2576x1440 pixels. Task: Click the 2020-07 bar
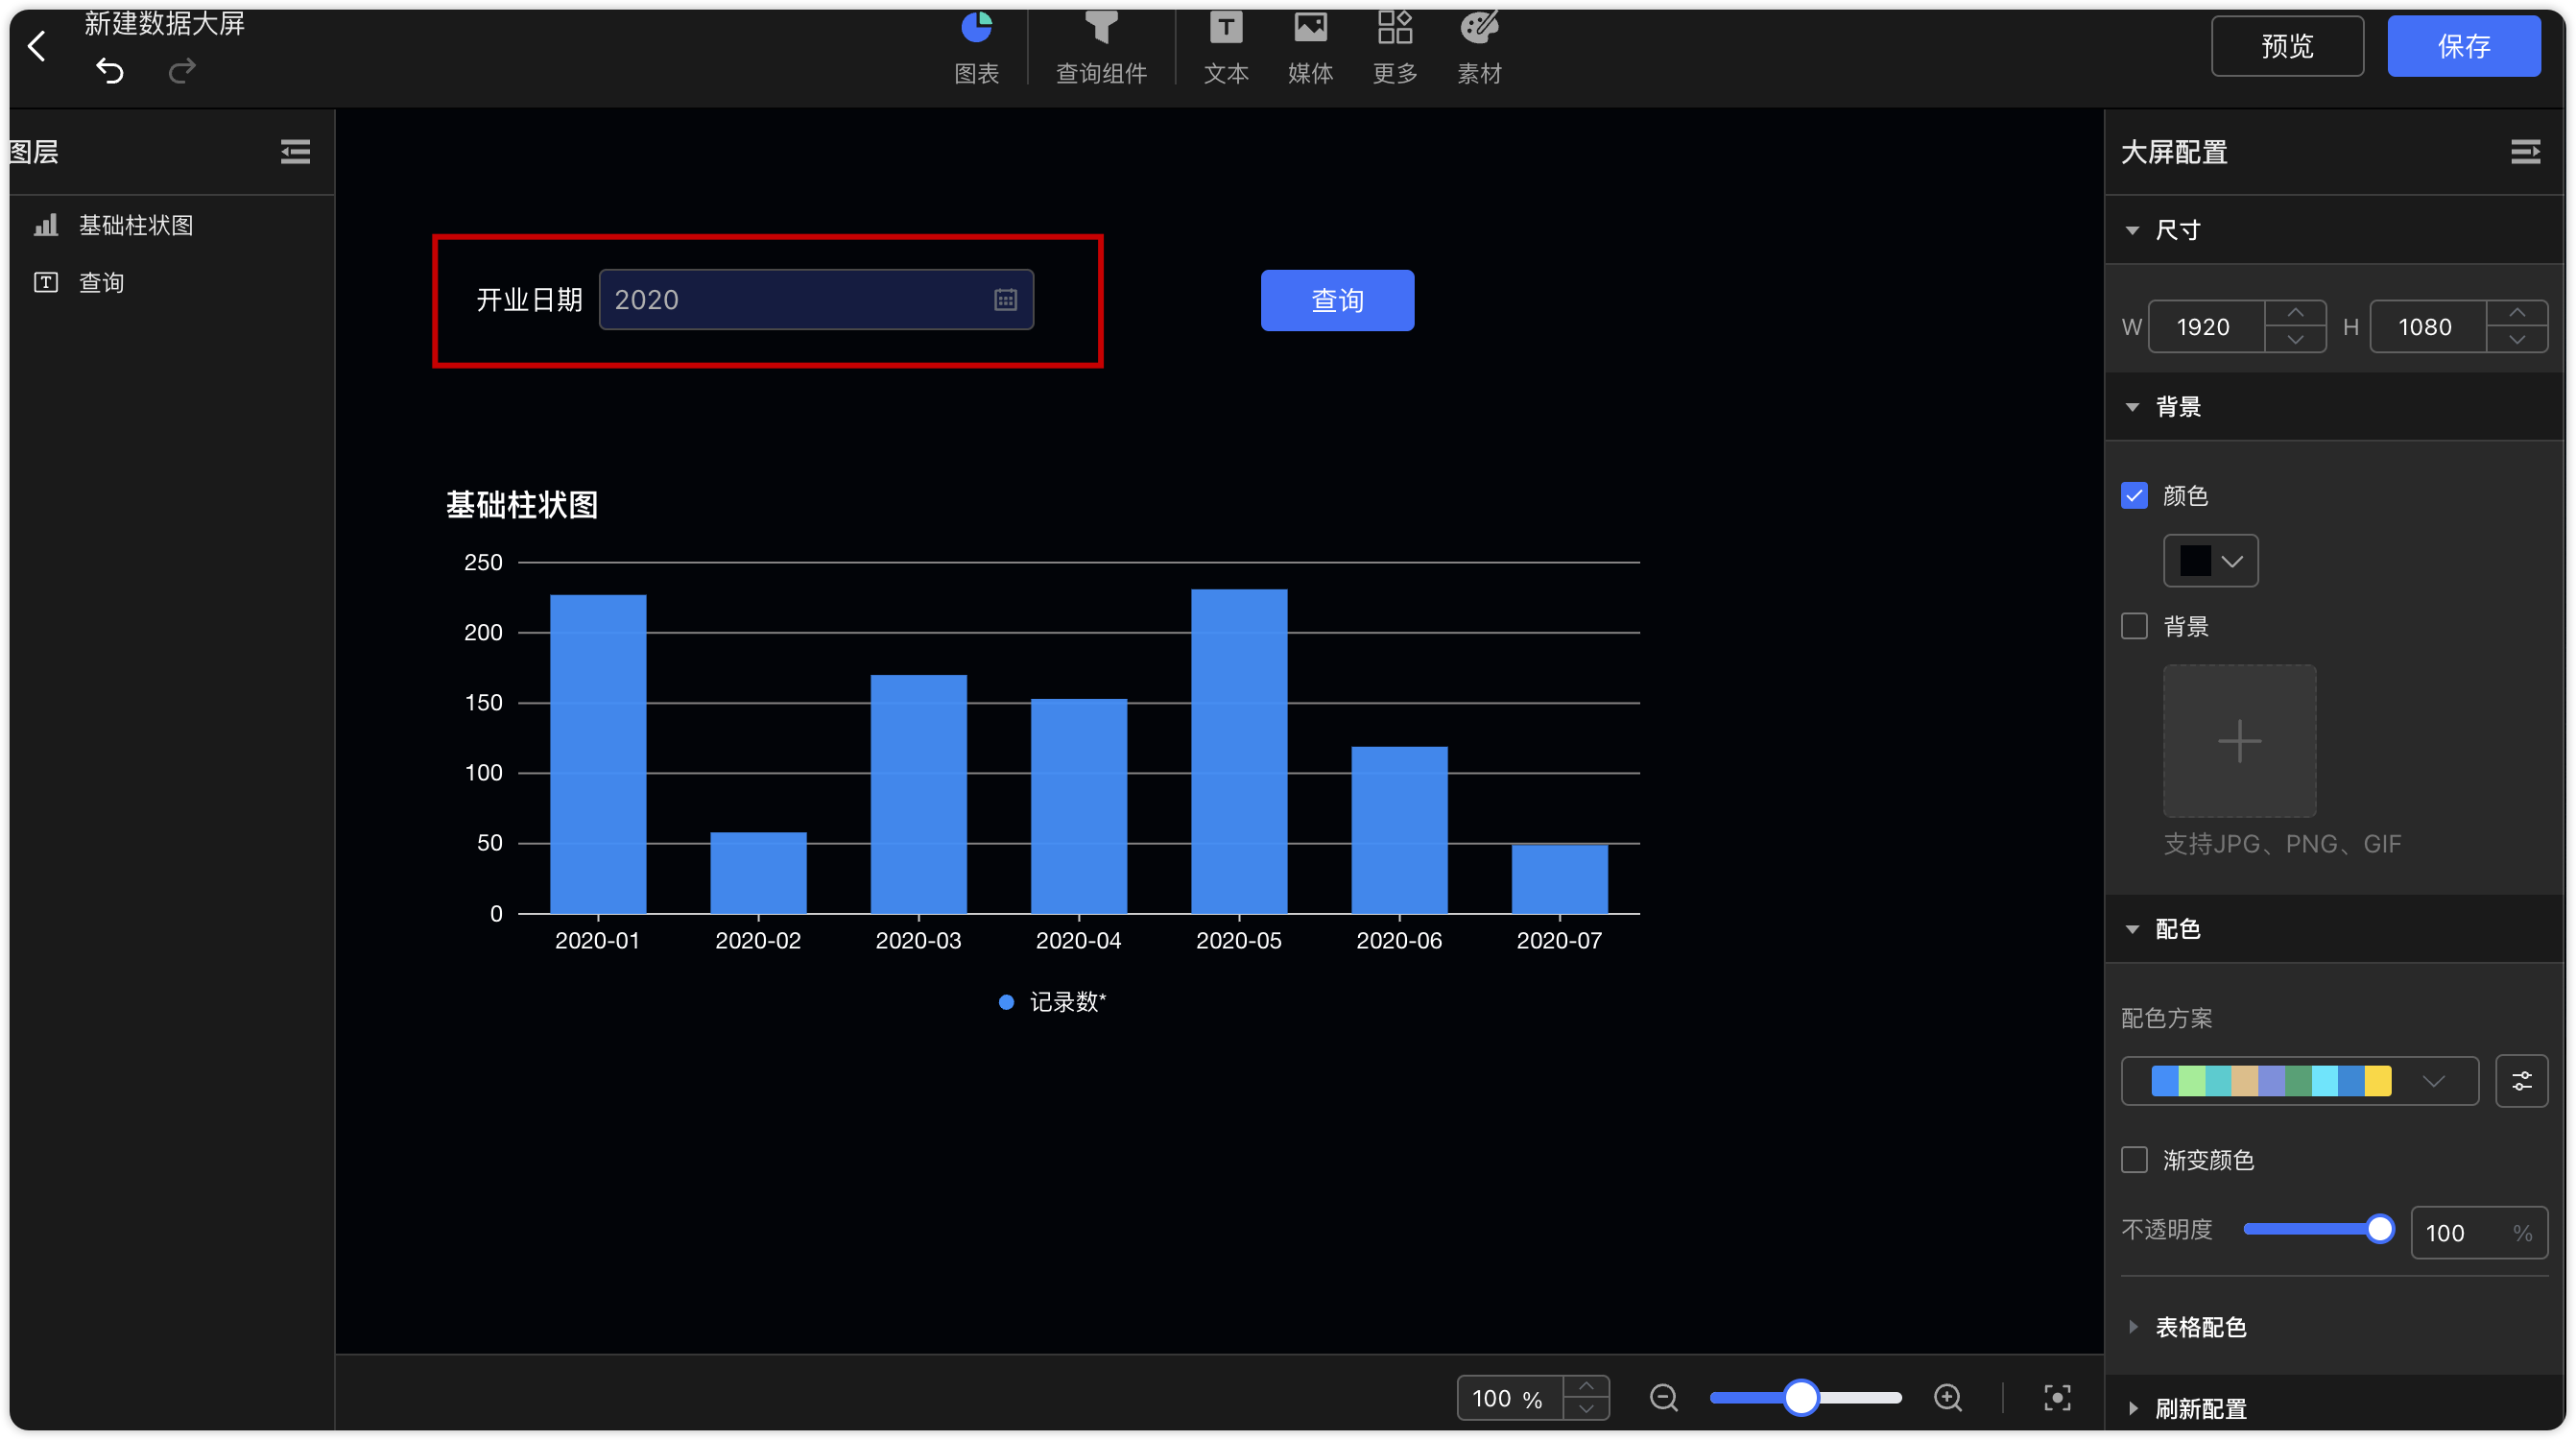(1559, 878)
